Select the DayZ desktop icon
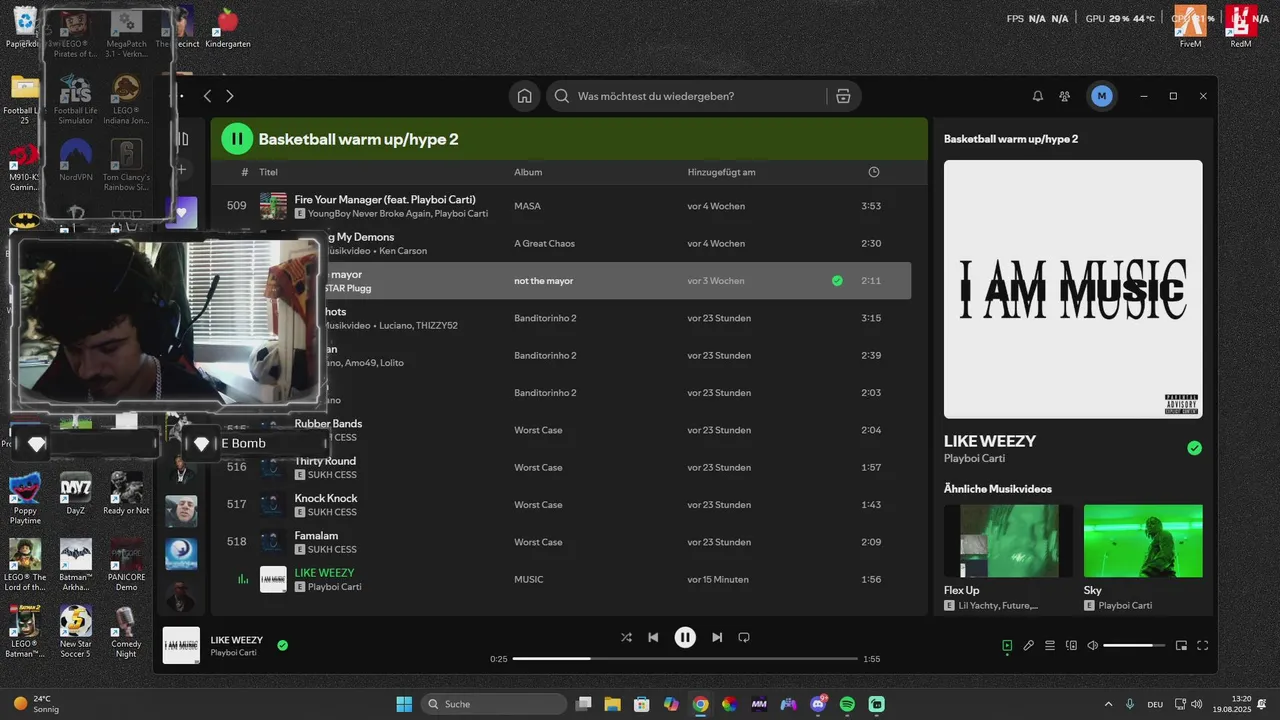The height and width of the screenshot is (720, 1280). pyautogui.click(x=76, y=494)
